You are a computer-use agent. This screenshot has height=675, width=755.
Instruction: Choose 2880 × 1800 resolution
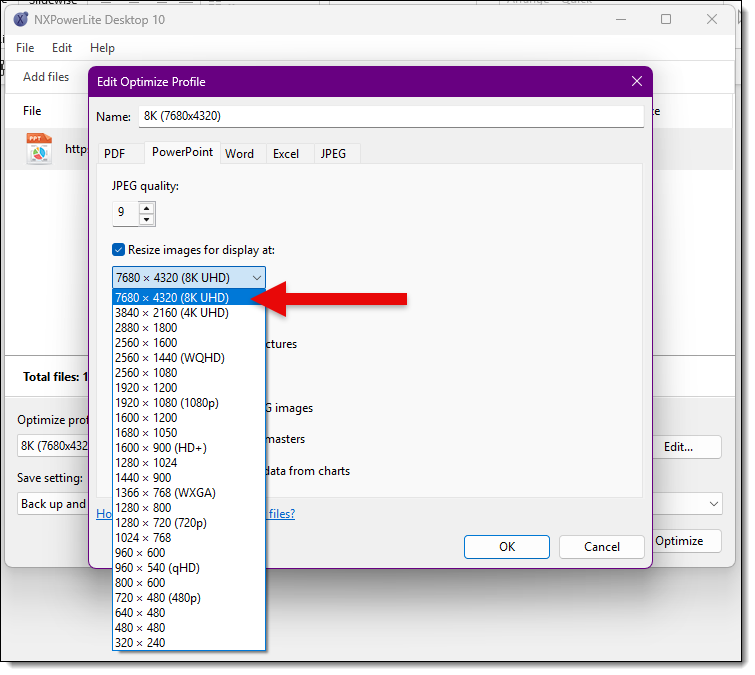tap(189, 328)
